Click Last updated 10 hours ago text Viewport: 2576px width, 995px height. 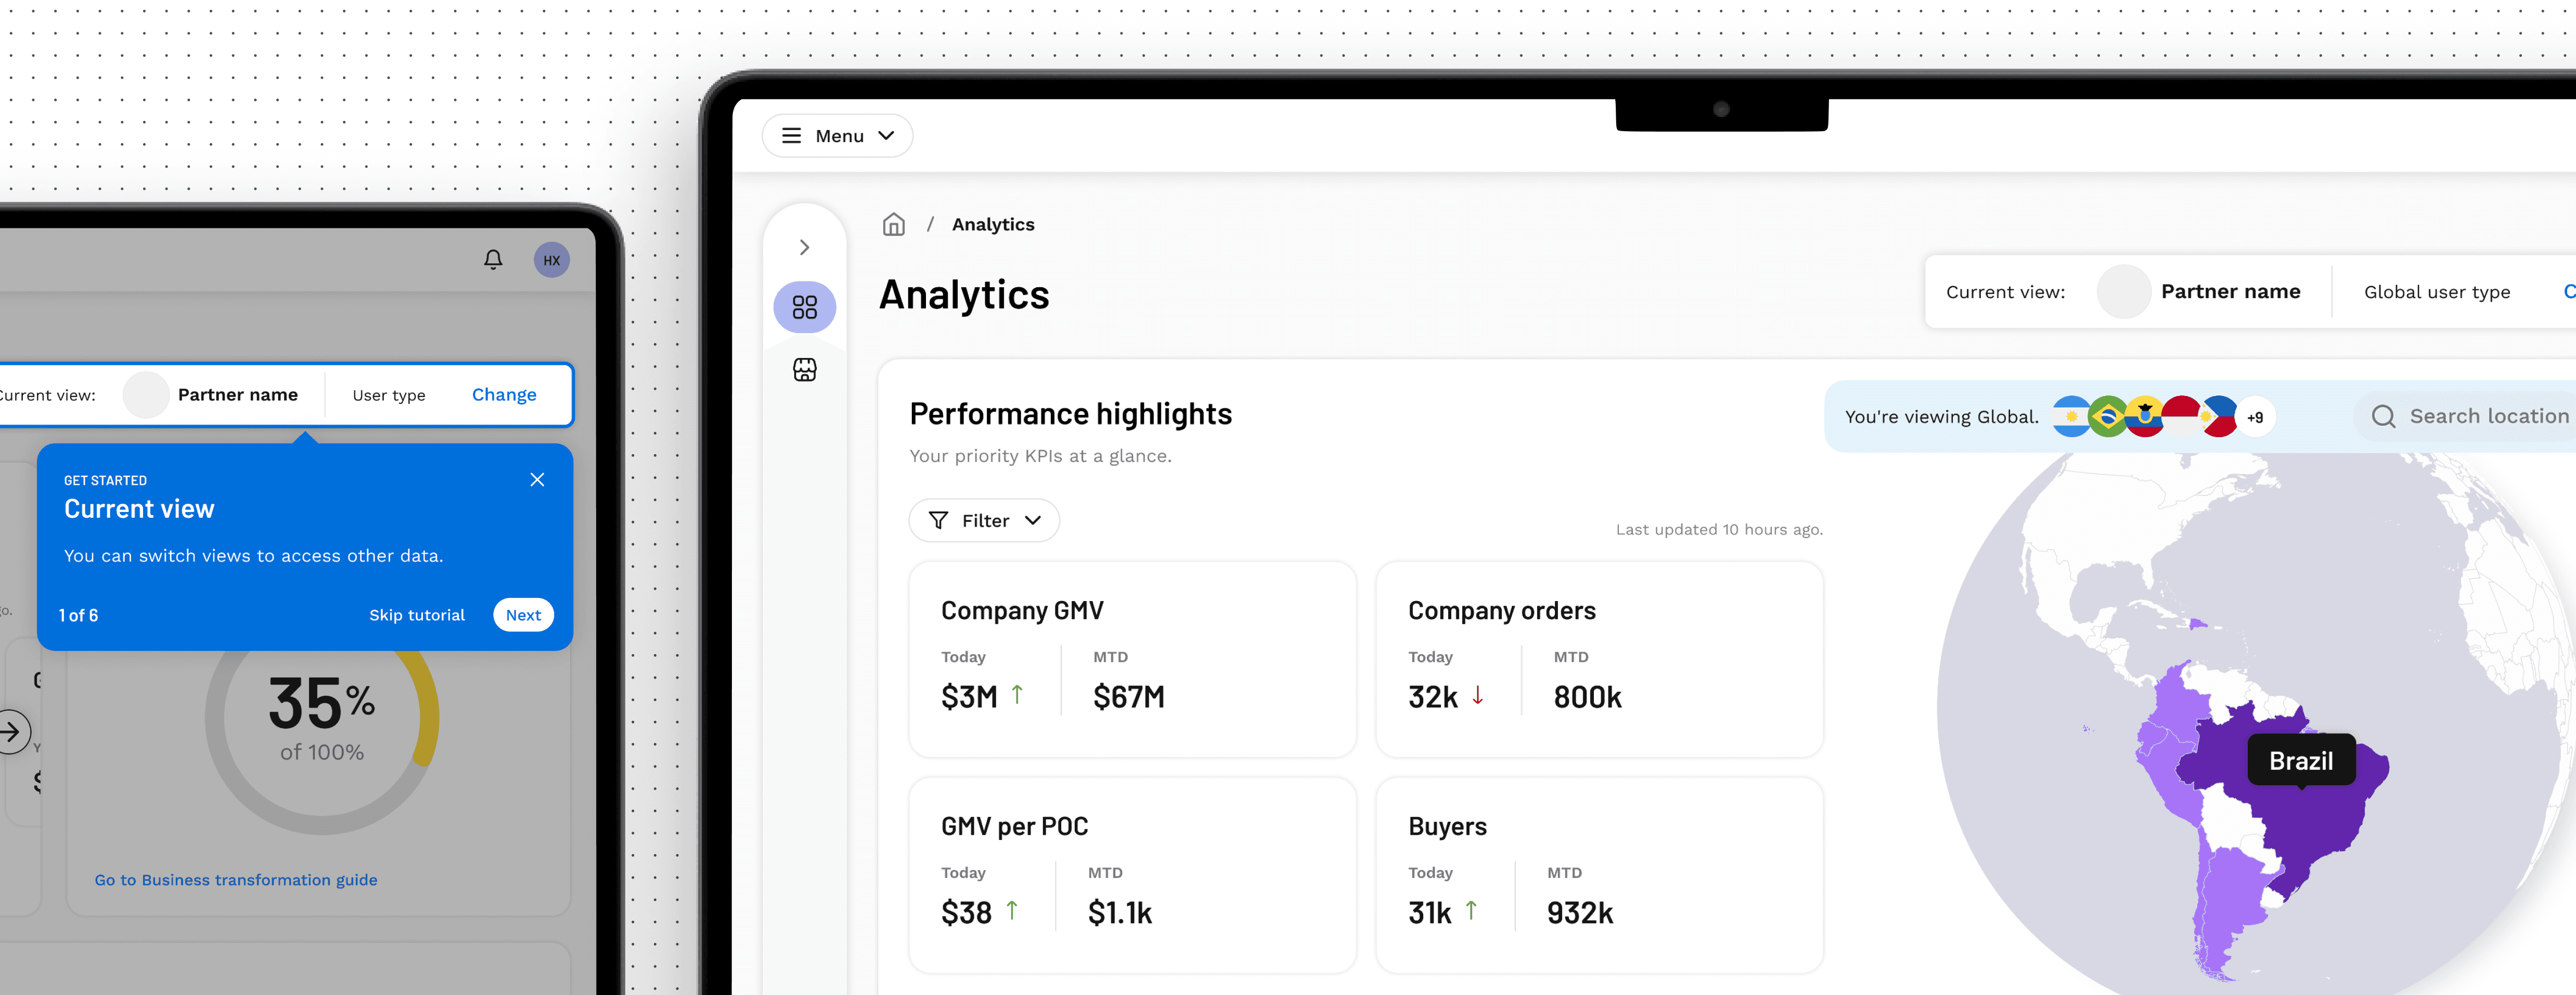(1719, 530)
